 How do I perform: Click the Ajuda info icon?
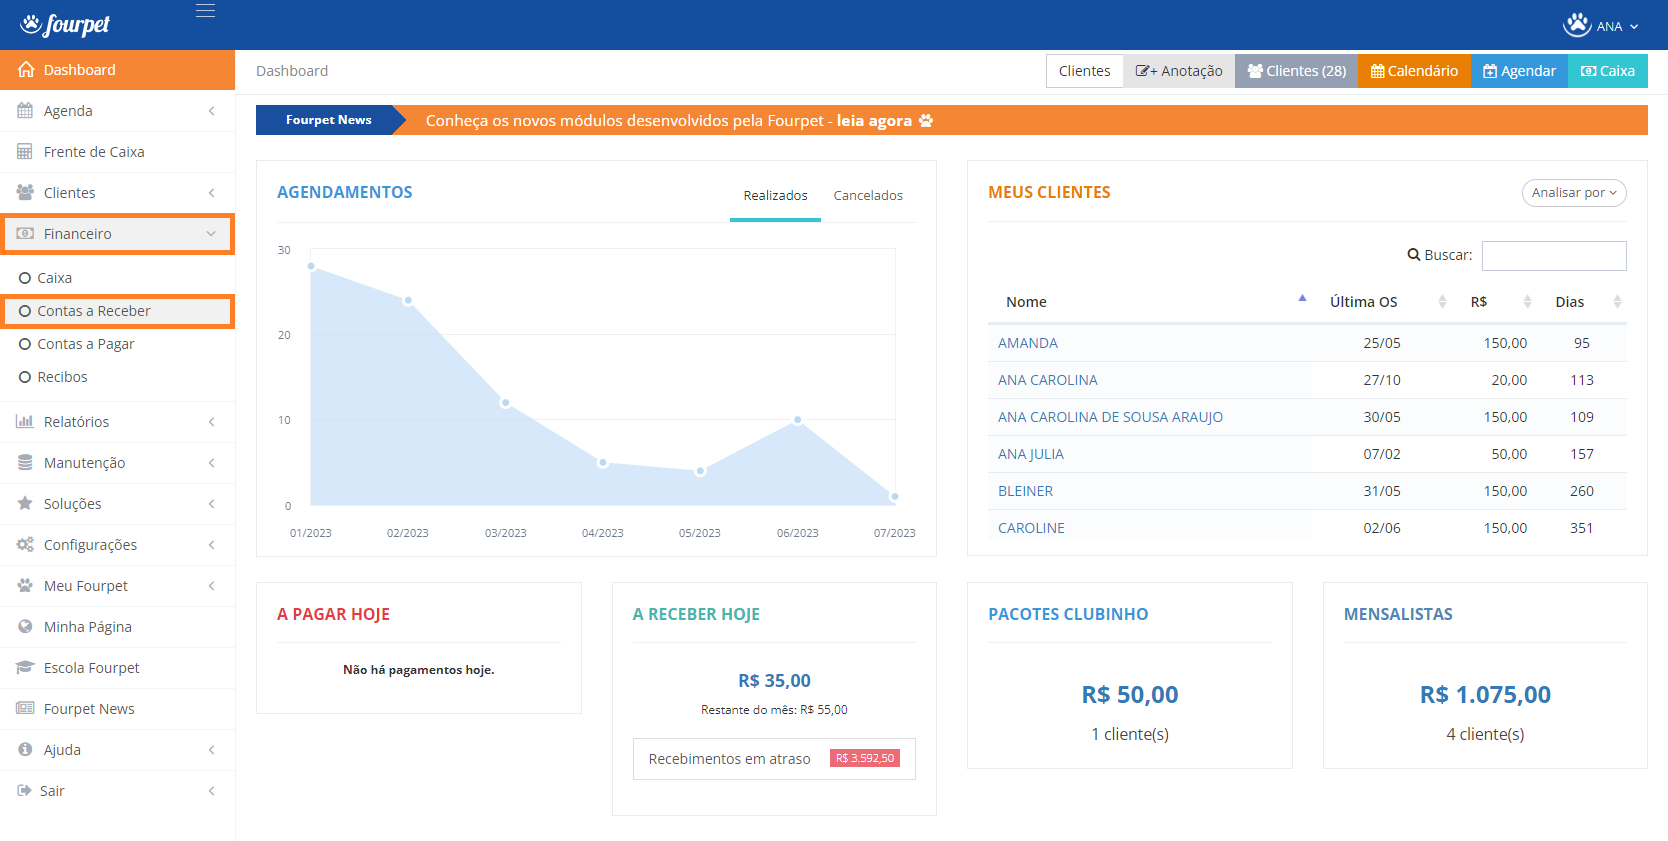[25, 750]
